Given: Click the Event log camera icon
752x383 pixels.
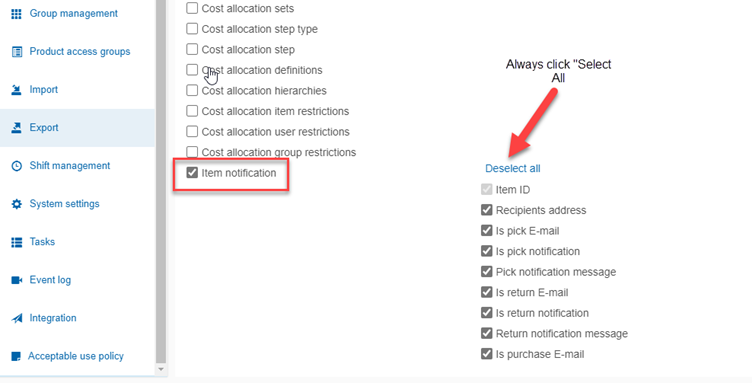Looking at the screenshot, I should pos(16,280).
